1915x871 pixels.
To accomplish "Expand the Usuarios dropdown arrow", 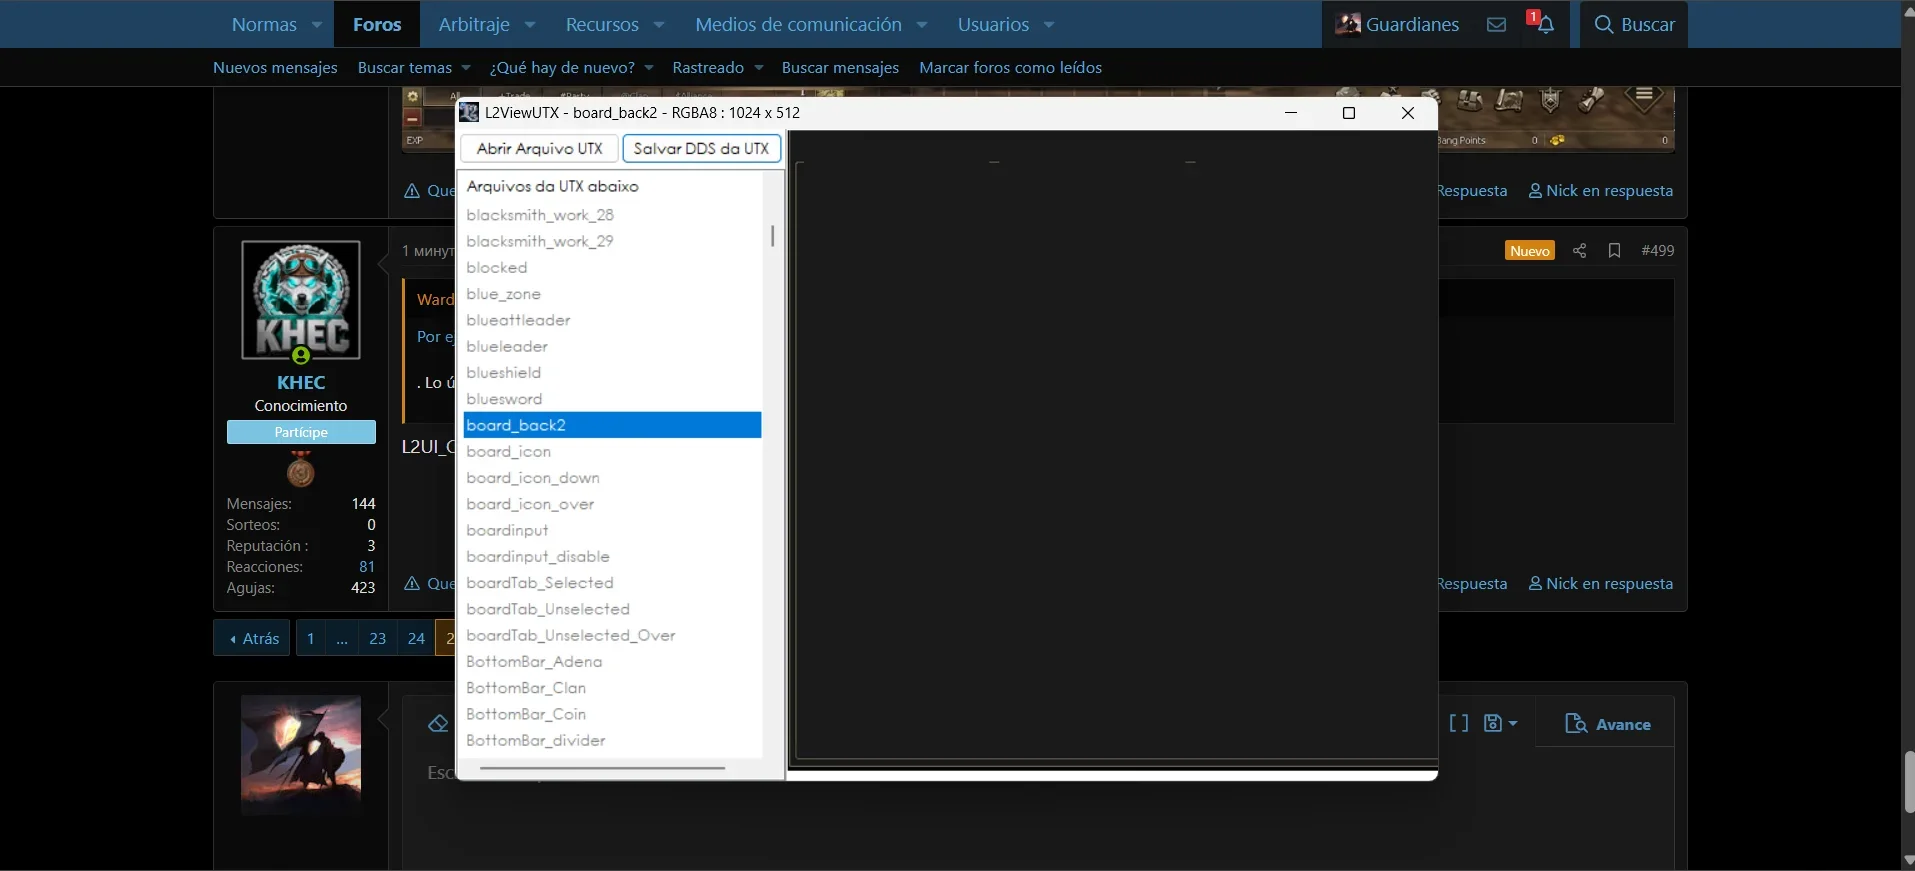I will pos(1049,25).
